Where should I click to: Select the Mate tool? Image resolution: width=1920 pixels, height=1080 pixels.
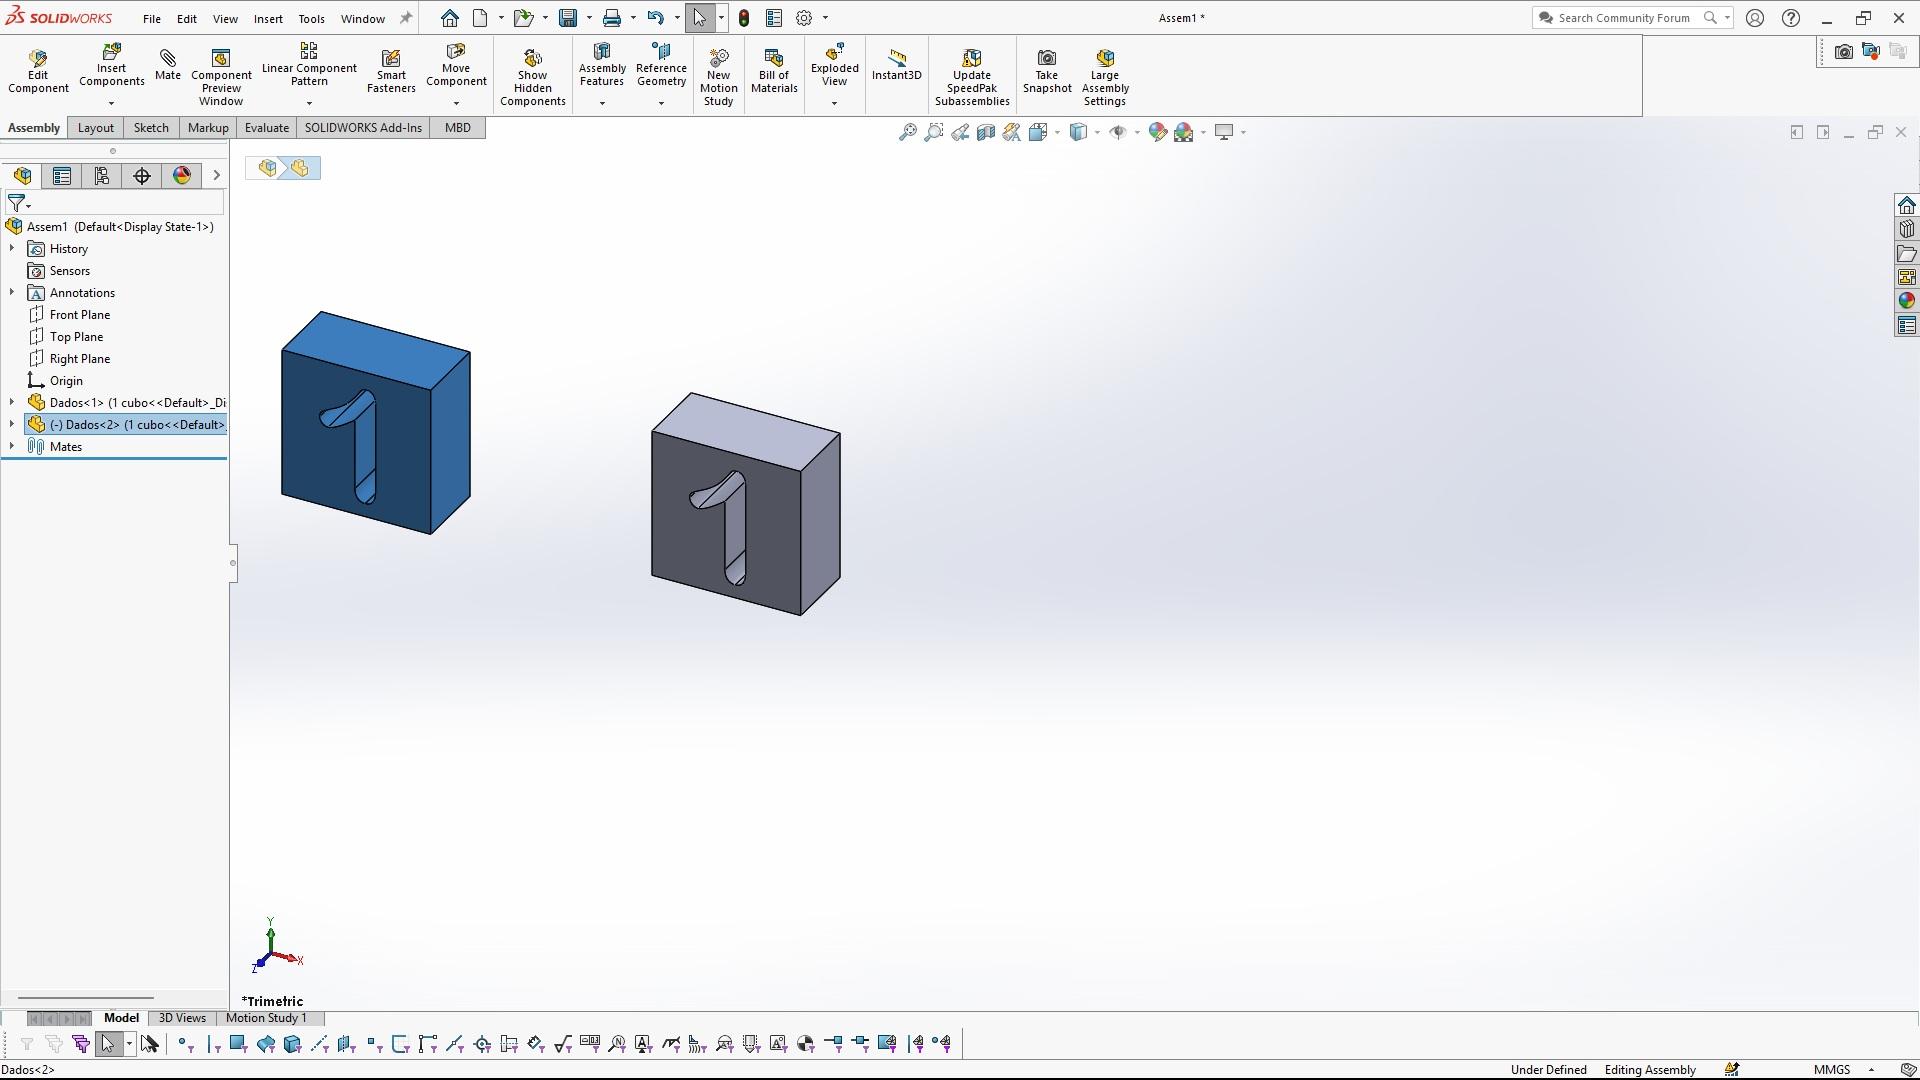[x=168, y=64]
